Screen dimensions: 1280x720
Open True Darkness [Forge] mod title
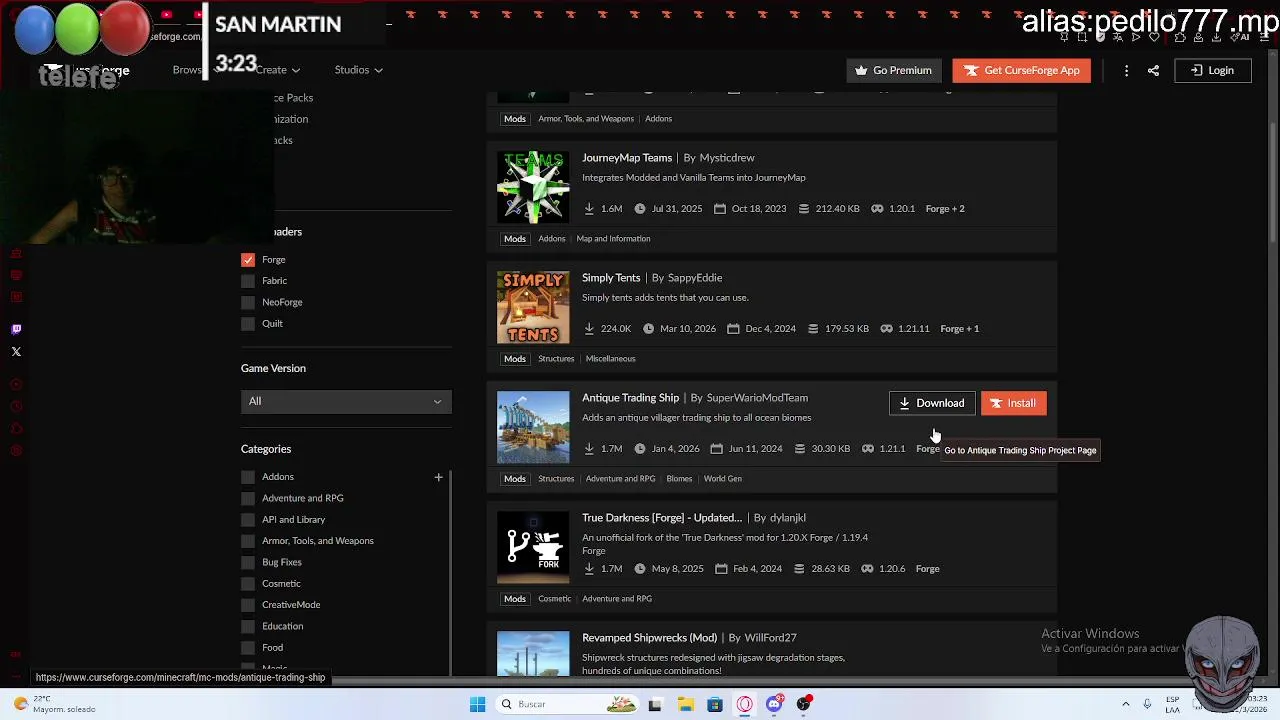click(662, 517)
